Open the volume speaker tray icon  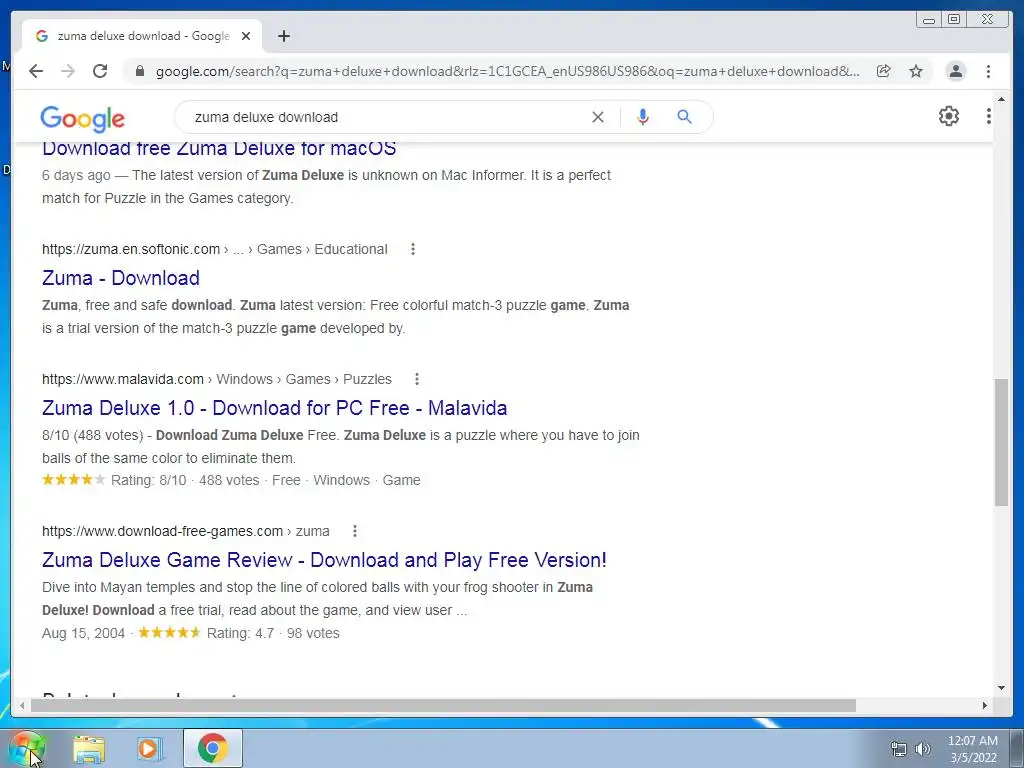point(923,749)
